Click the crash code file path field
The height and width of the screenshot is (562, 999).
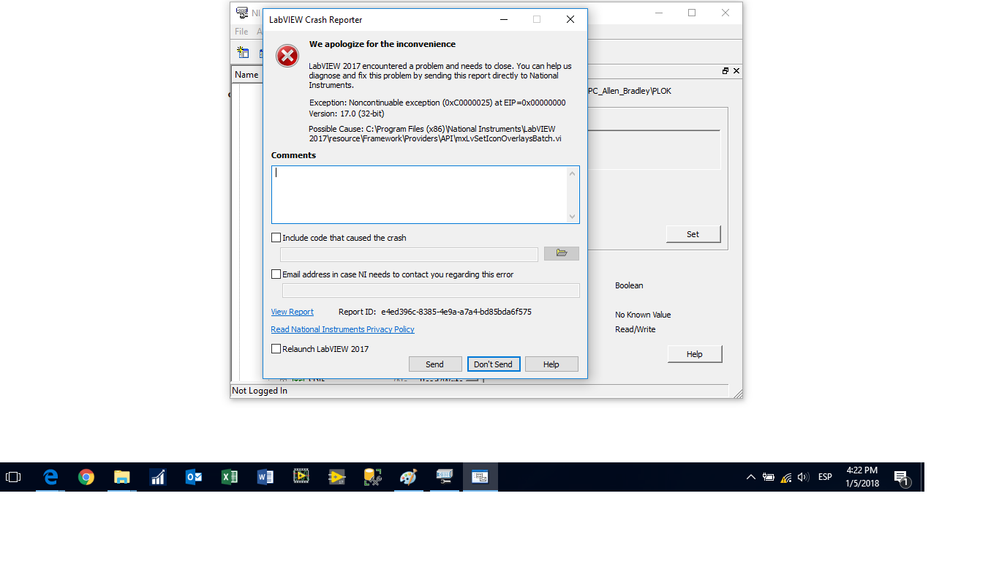coord(409,254)
